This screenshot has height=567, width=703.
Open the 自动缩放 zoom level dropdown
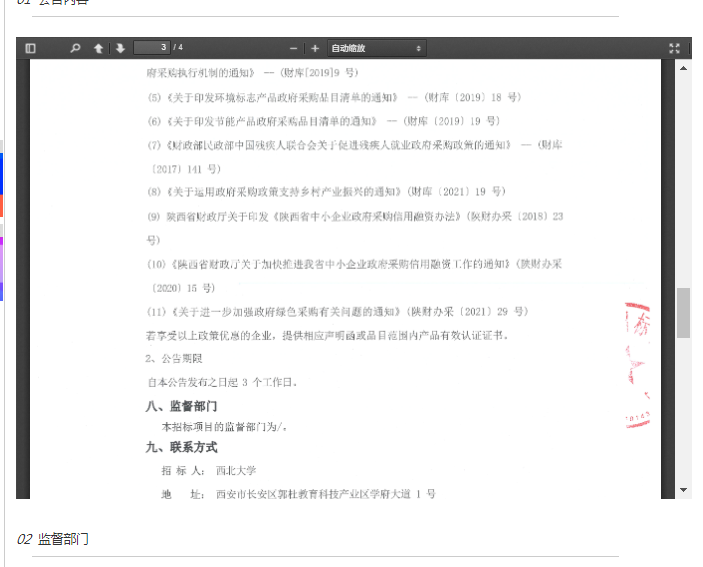[x=377, y=48]
